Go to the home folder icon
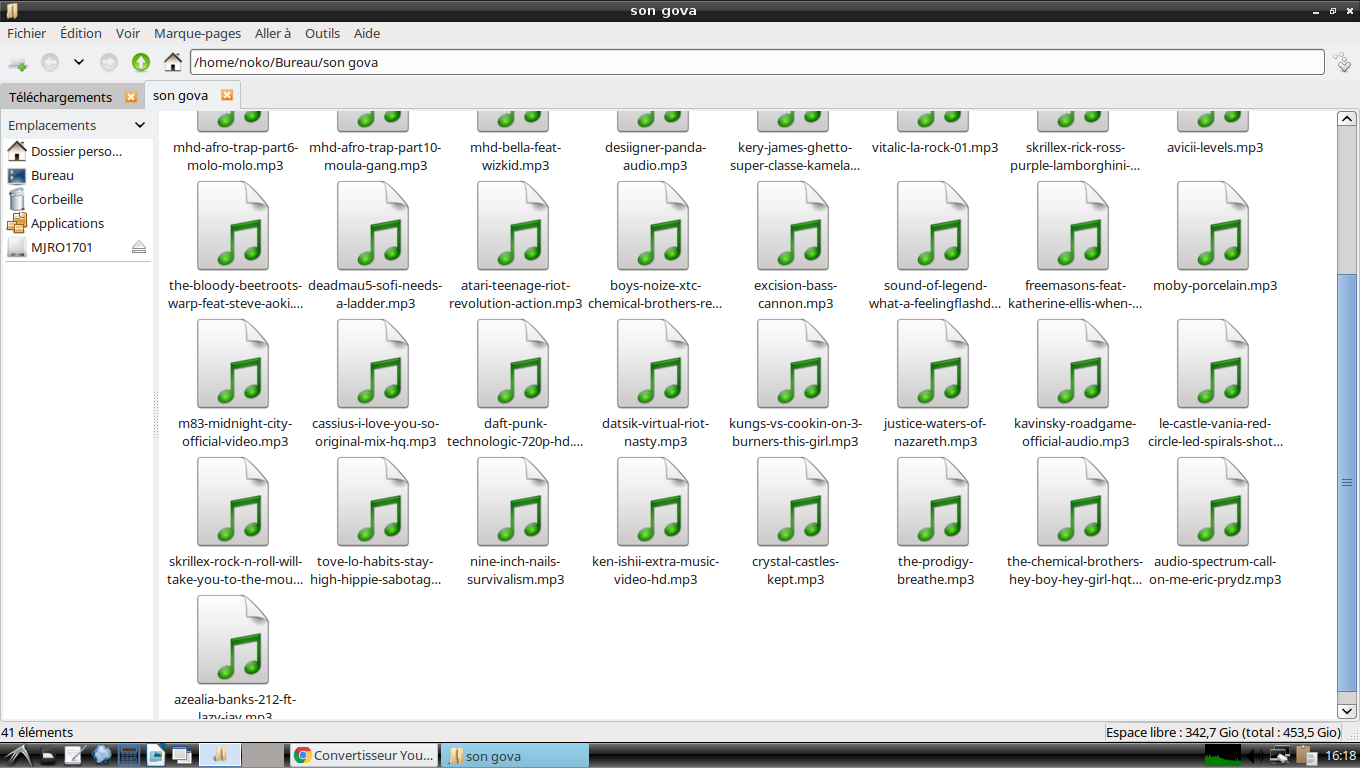 click(173, 62)
